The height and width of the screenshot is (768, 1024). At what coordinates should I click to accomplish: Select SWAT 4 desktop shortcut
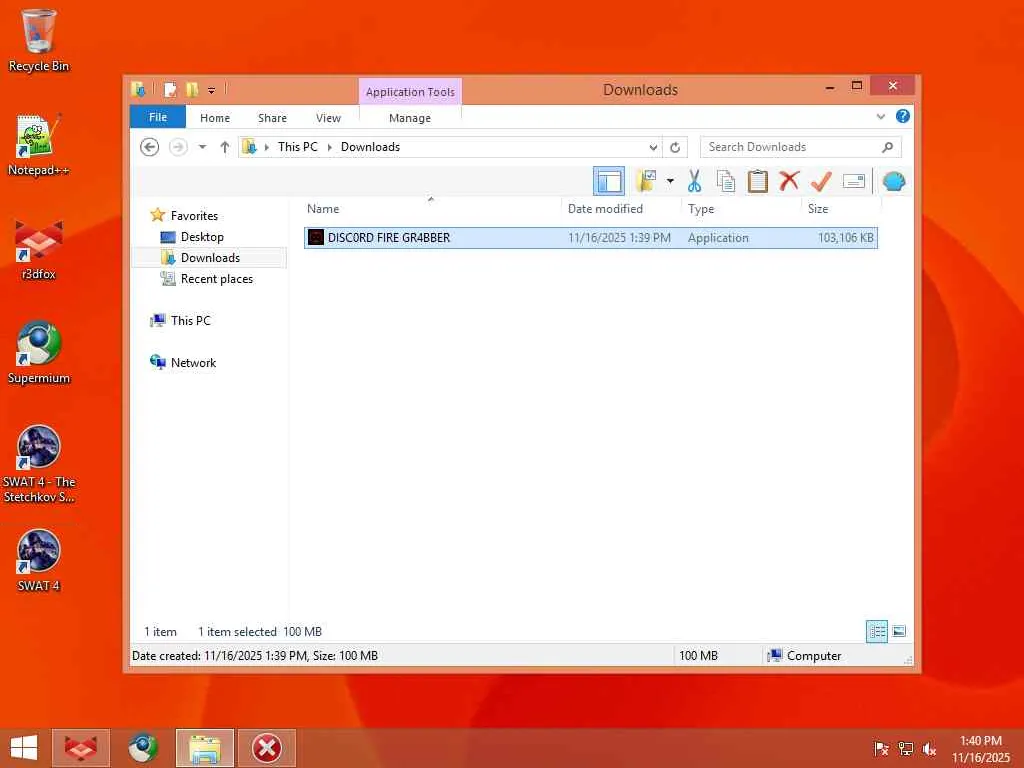coord(39,561)
